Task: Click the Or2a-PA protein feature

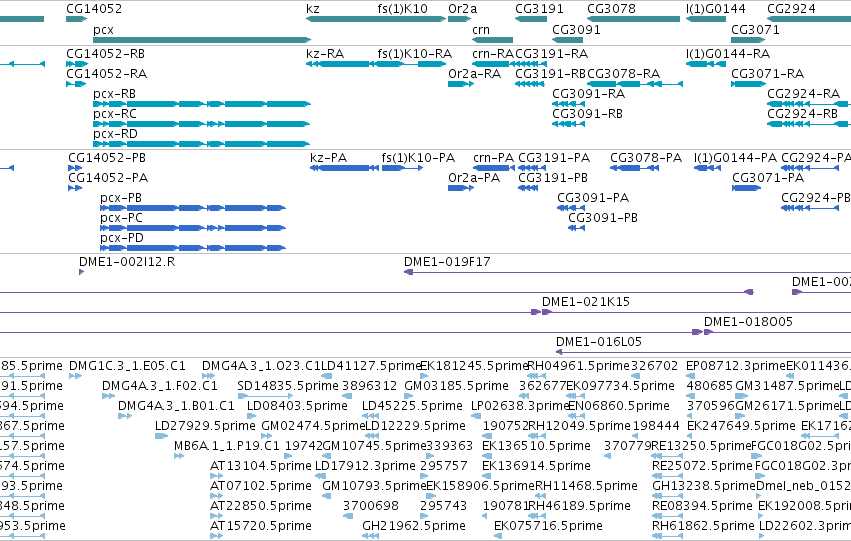Action: [461, 188]
